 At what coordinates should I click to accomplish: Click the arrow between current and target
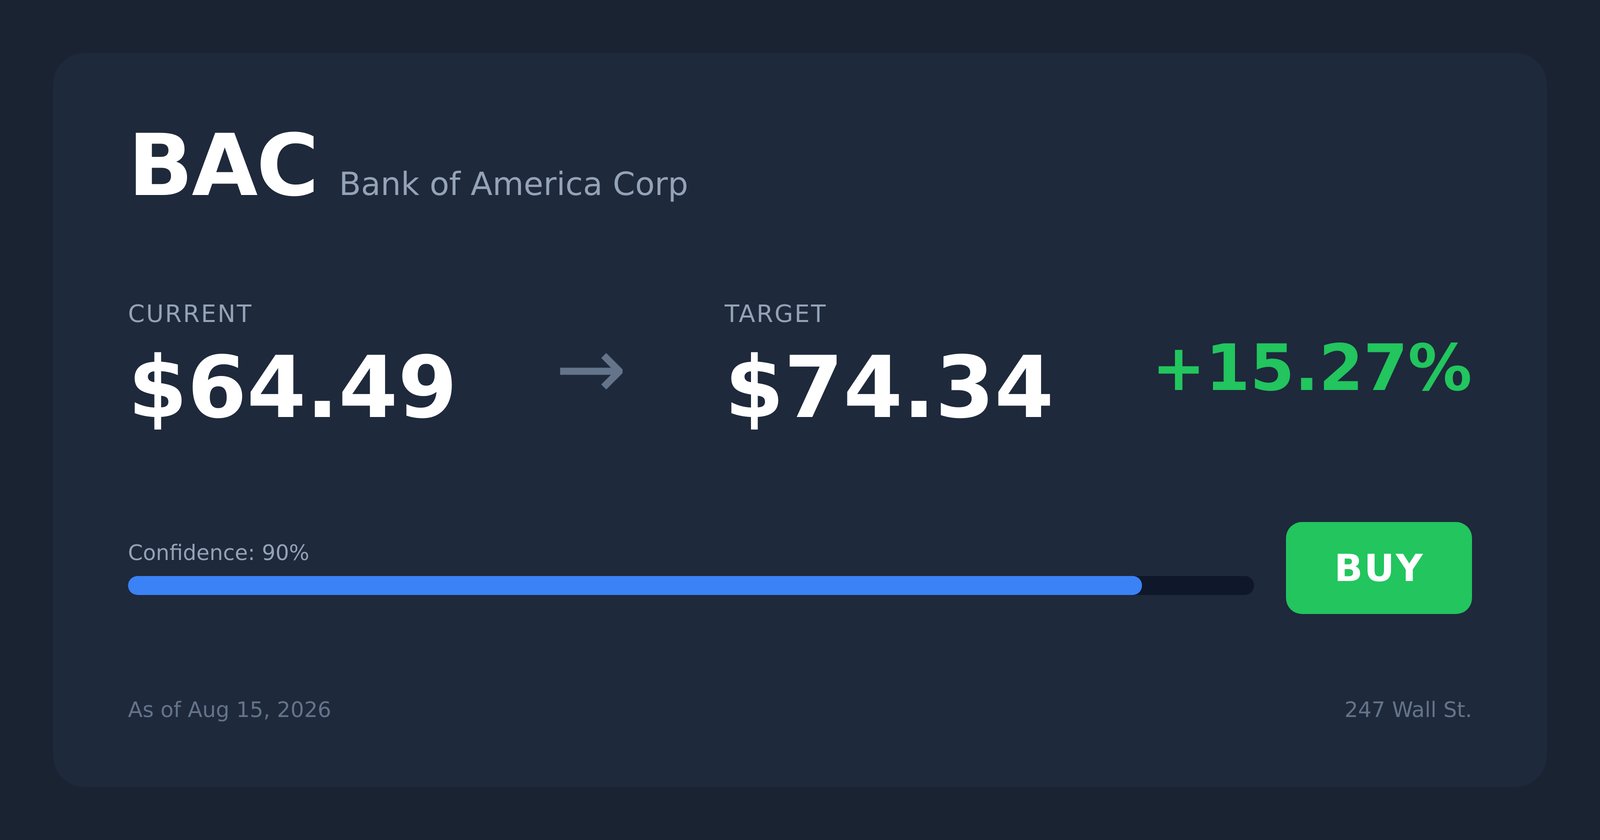591,371
